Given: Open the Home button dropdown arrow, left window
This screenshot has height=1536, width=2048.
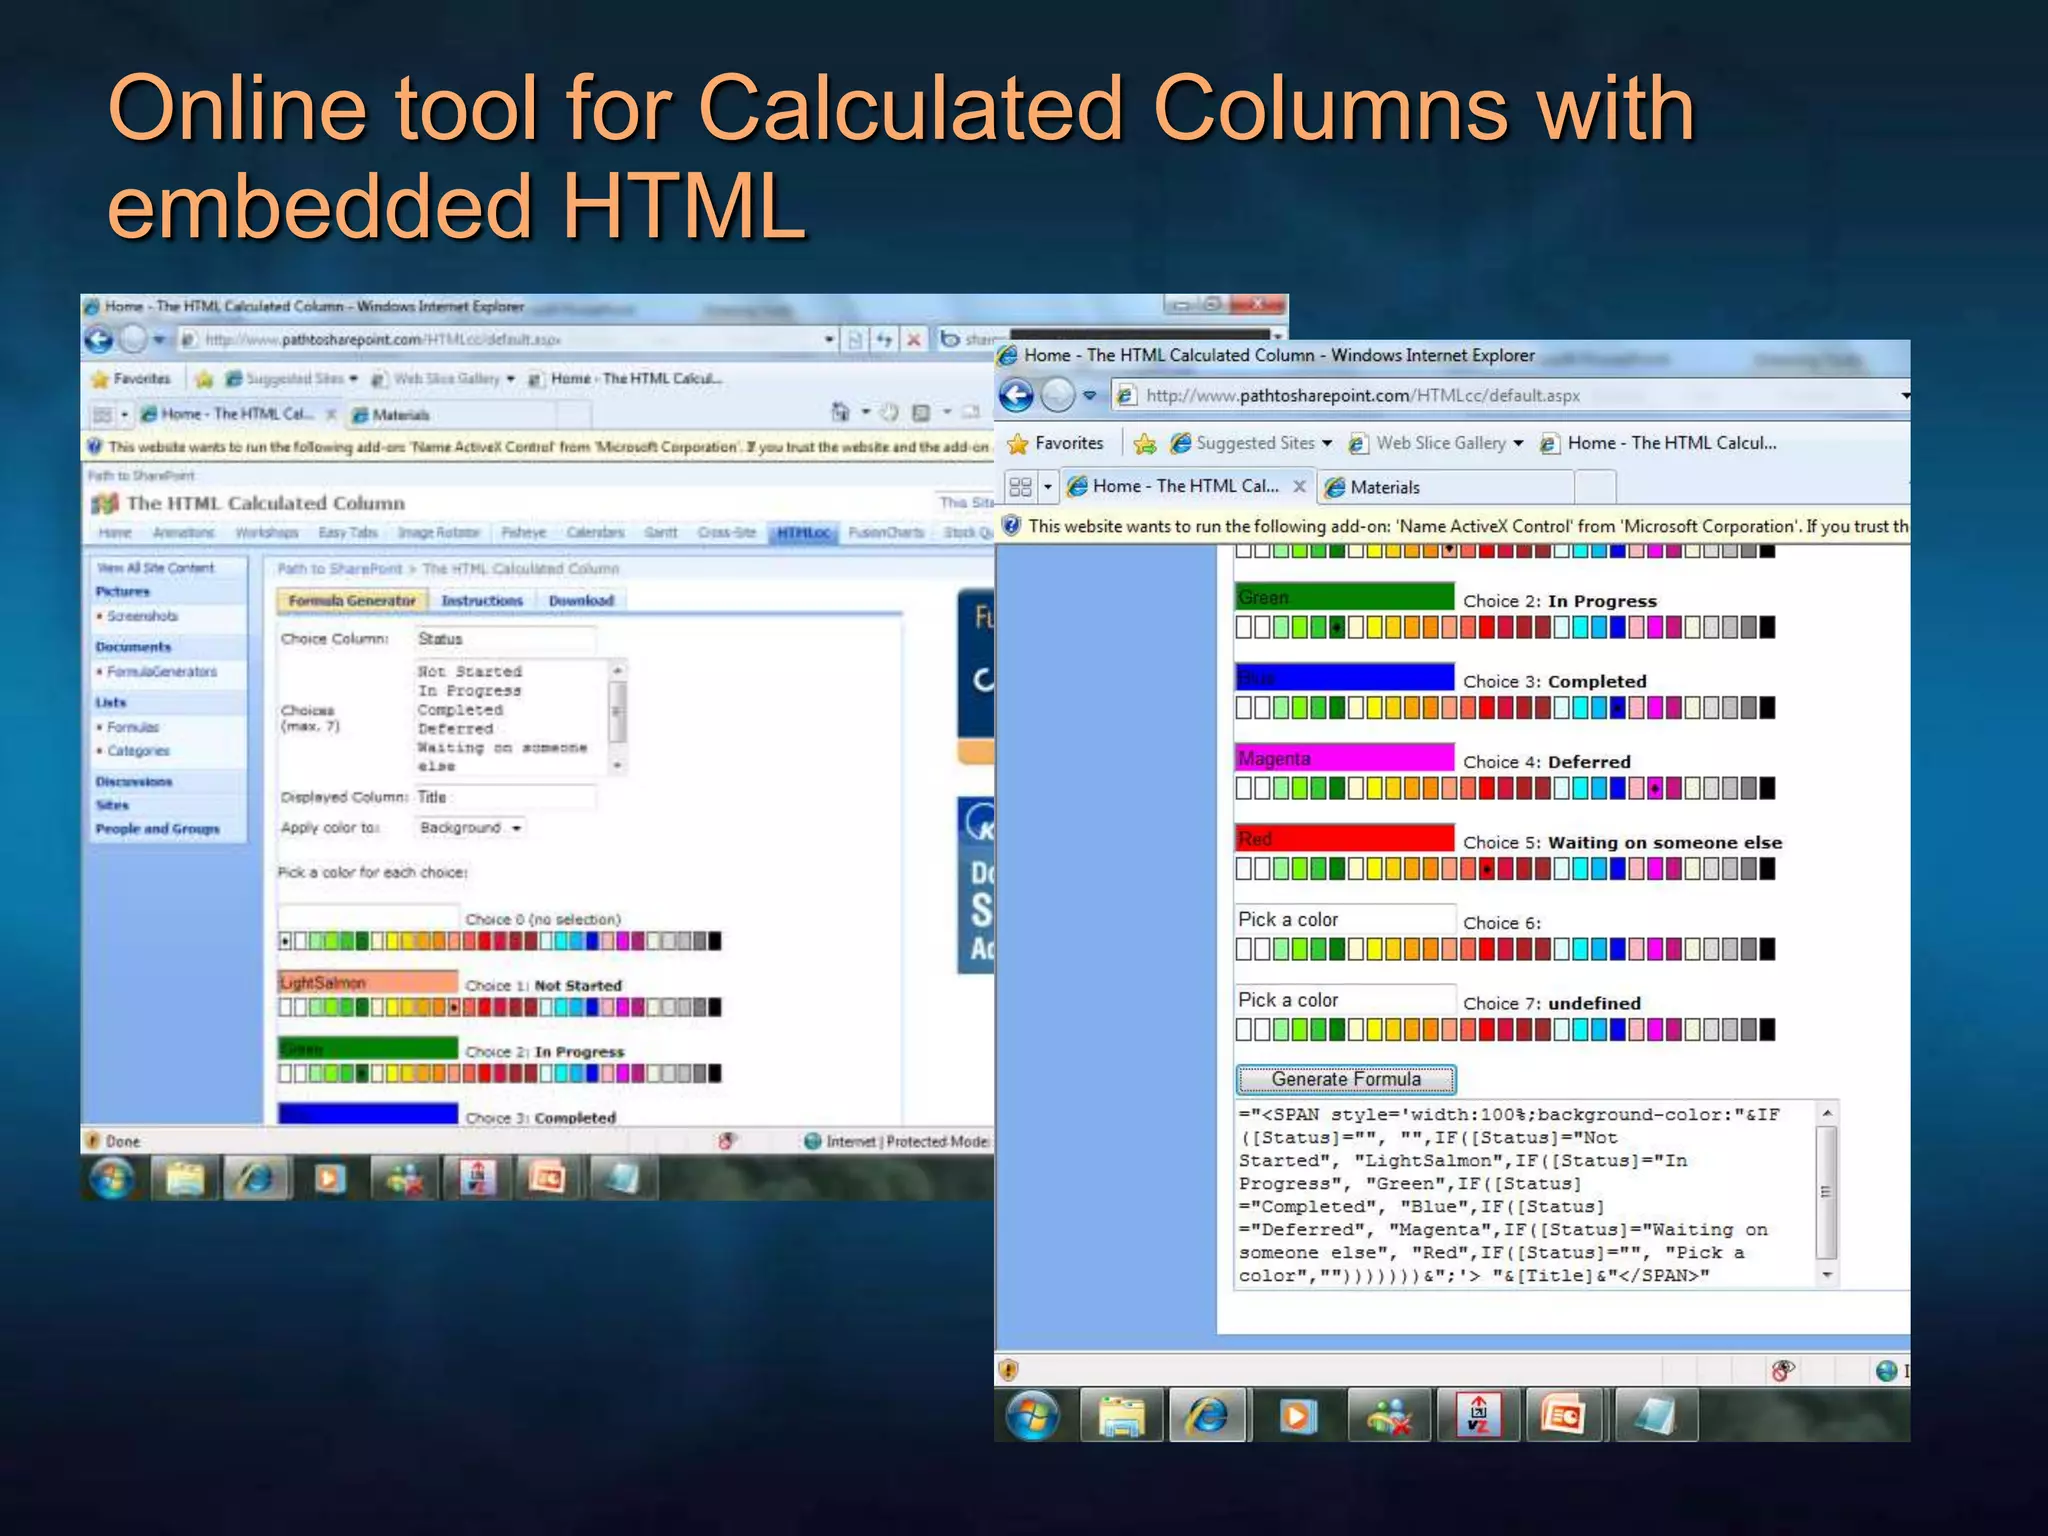Looking at the screenshot, I should pos(866,412).
